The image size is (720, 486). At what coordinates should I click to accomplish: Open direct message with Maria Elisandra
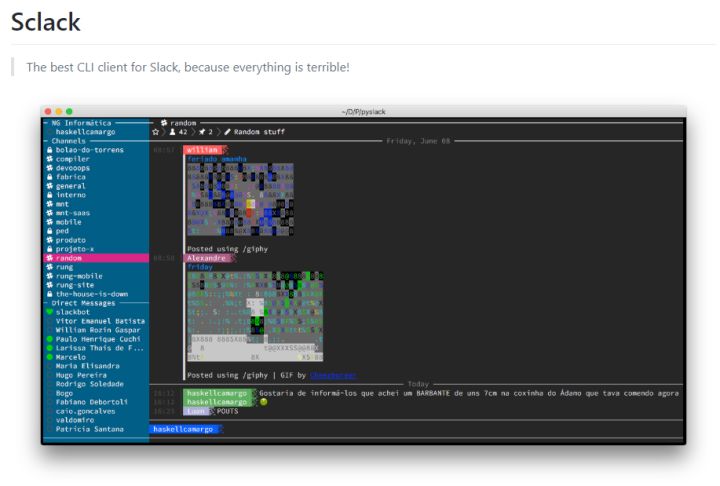(87, 366)
